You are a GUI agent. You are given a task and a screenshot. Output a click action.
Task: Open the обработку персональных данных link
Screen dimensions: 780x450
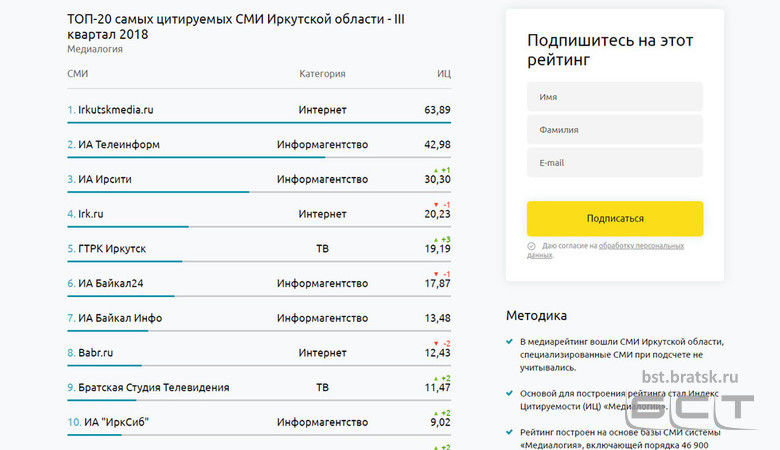coord(641,245)
